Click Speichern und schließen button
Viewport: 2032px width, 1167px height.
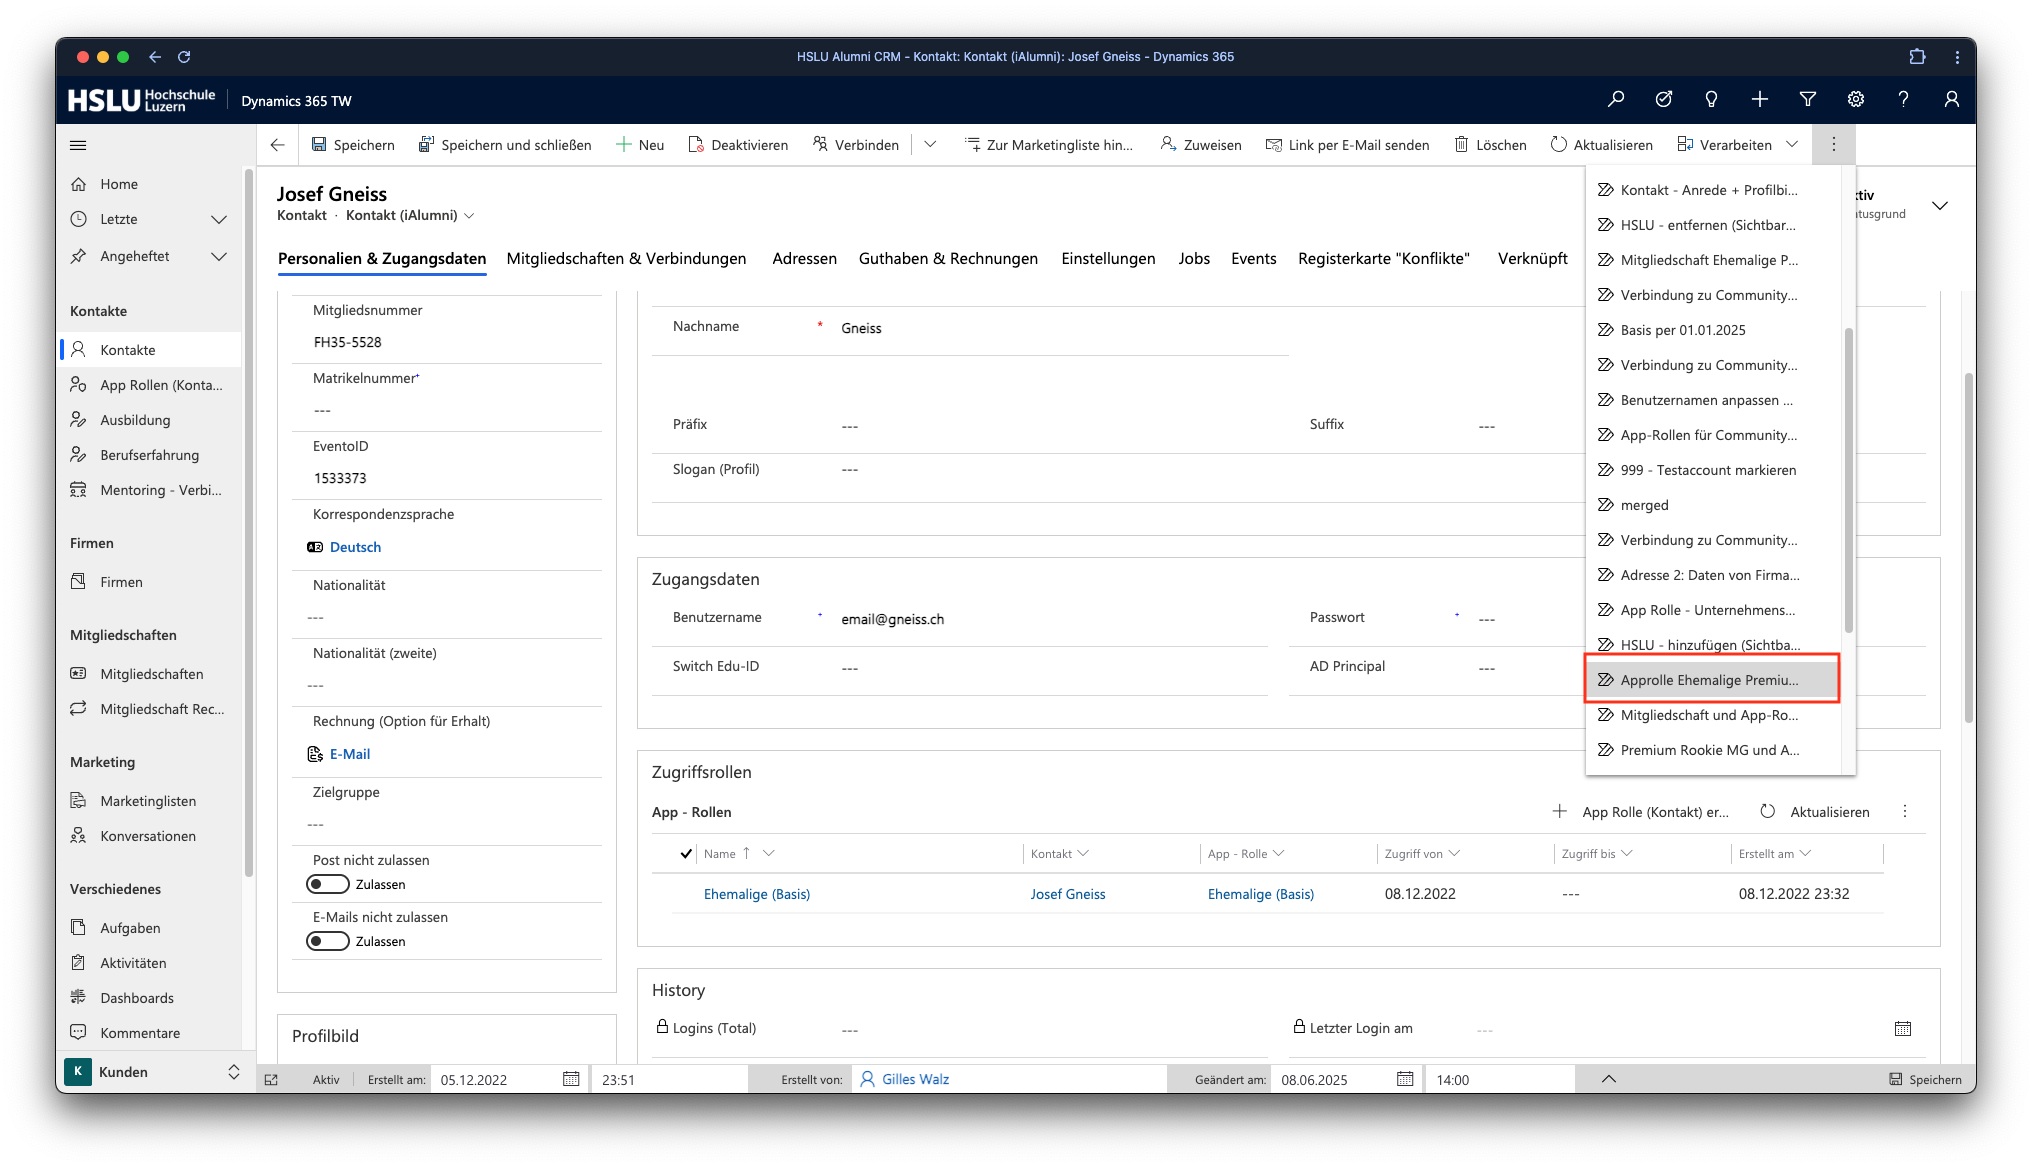pos(504,145)
